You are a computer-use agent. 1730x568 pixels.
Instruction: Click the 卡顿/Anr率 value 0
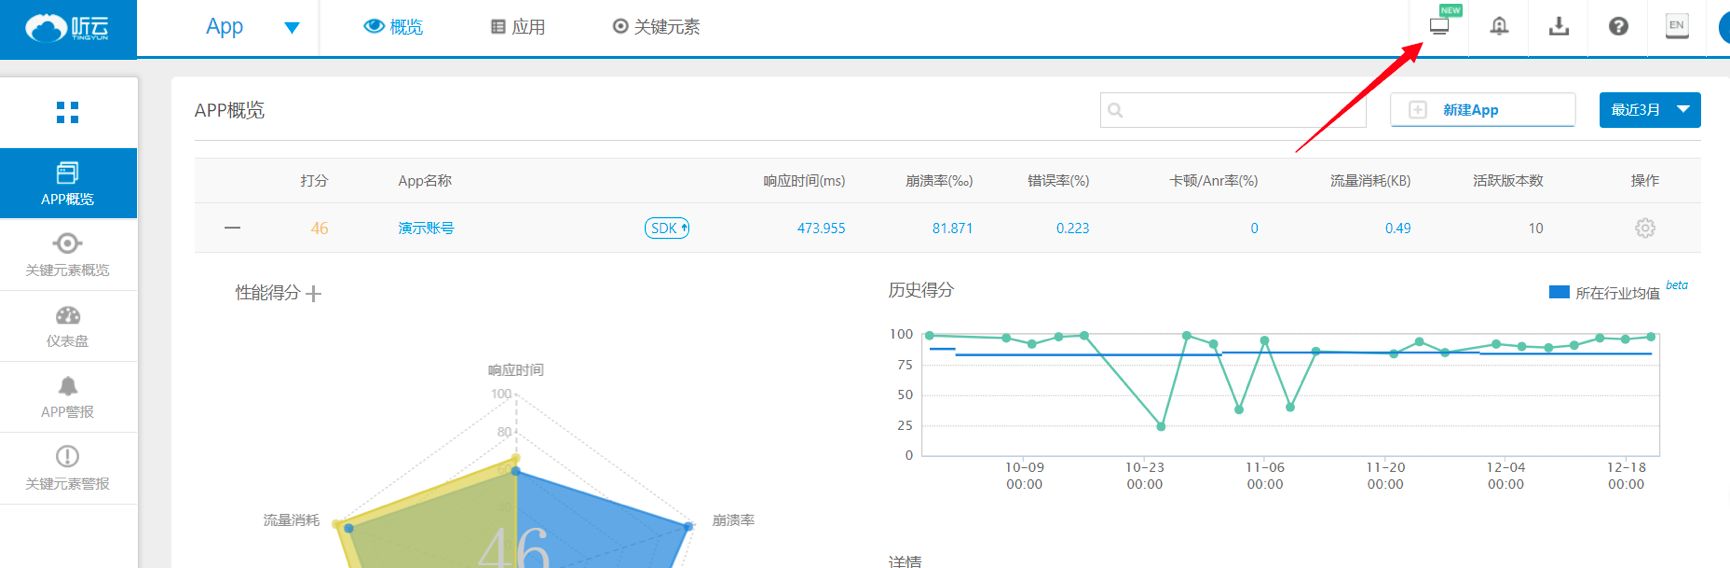click(x=1254, y=228)
